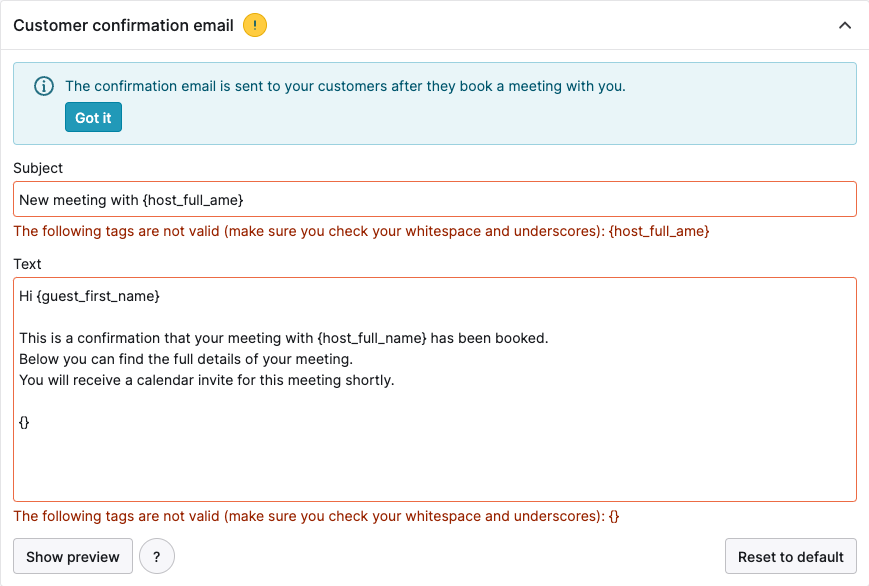Click the Text invalid tags error message
The width and height of the screenshot is (869, 586).
(x=316, y=516)
